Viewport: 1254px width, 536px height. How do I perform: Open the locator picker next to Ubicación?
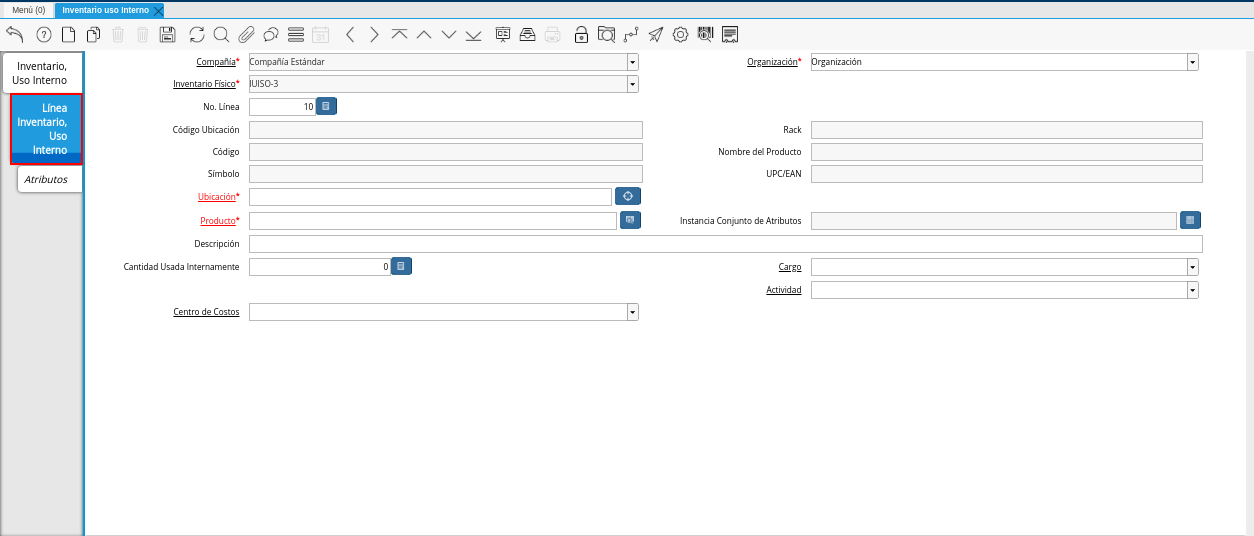pyautogui.click(x=627, y=196)
